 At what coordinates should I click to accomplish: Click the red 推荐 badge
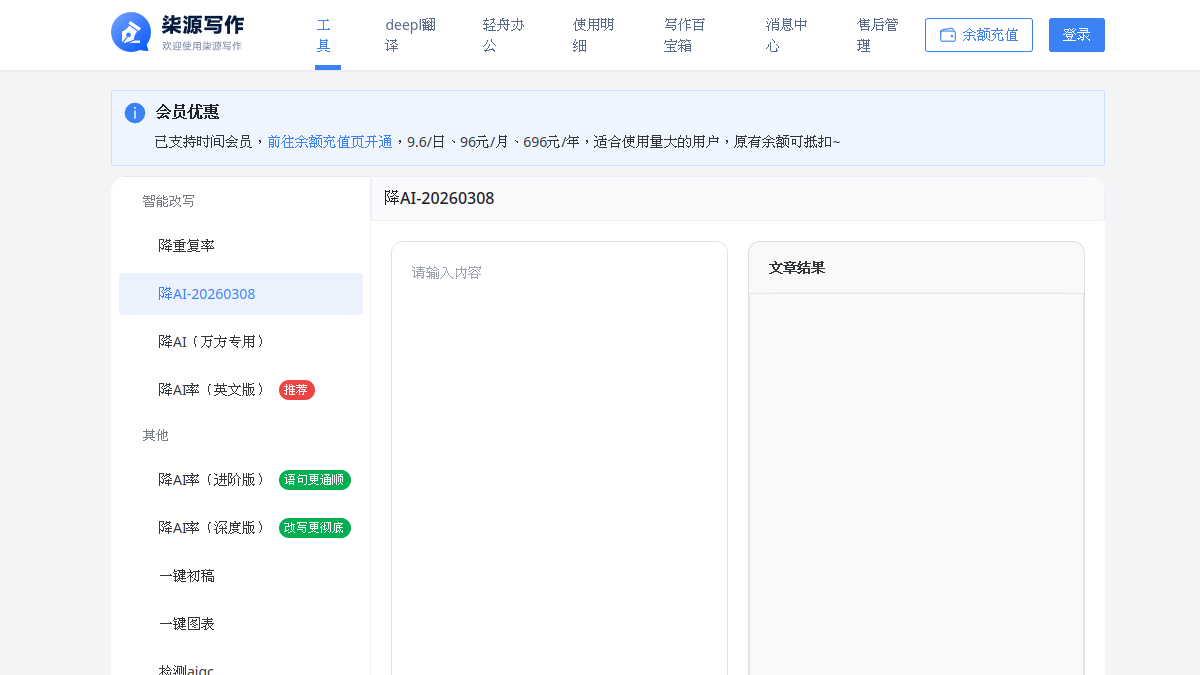pyautogui.click(x=297, y=390)
